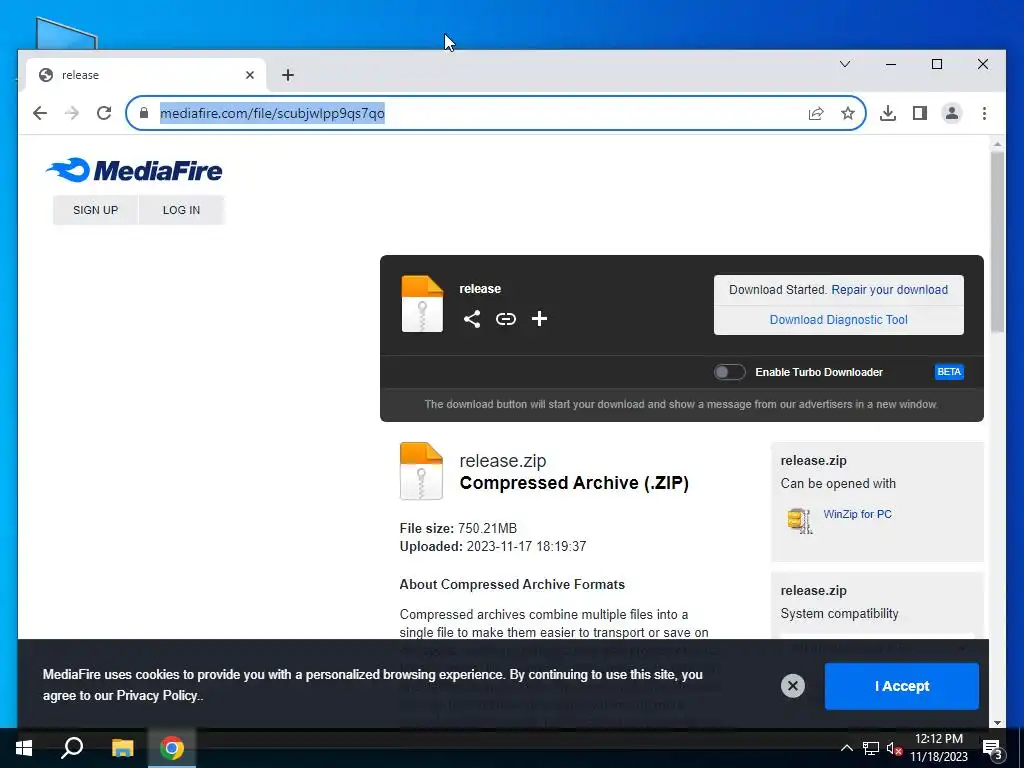Click 'About Compressed Archive Formats' heading
The image size is (1024, 768).
click(x=512, y=584)
